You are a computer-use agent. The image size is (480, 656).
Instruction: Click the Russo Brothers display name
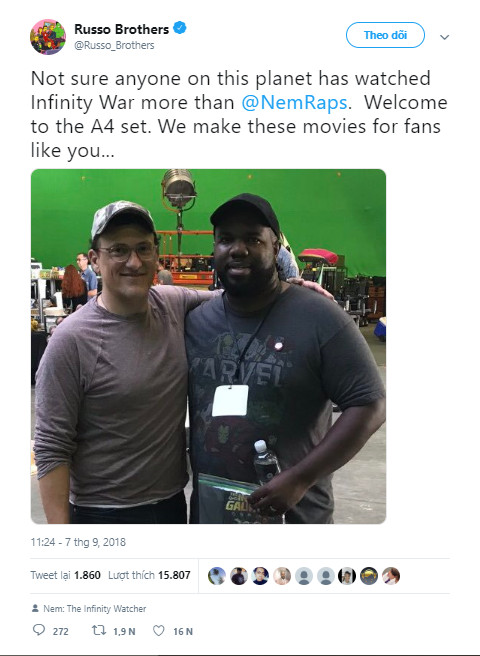click(121, 29)
